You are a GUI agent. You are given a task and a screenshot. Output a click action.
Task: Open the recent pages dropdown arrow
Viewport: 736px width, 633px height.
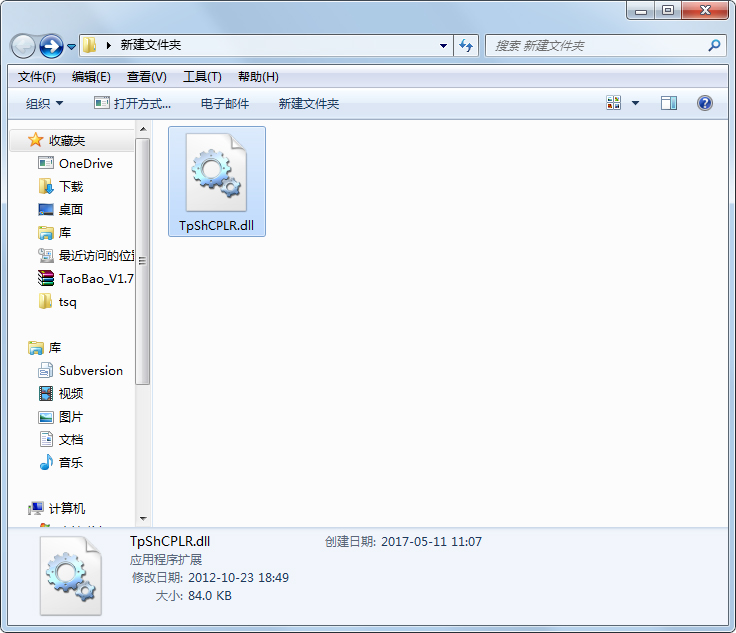[x=71, y=46]
